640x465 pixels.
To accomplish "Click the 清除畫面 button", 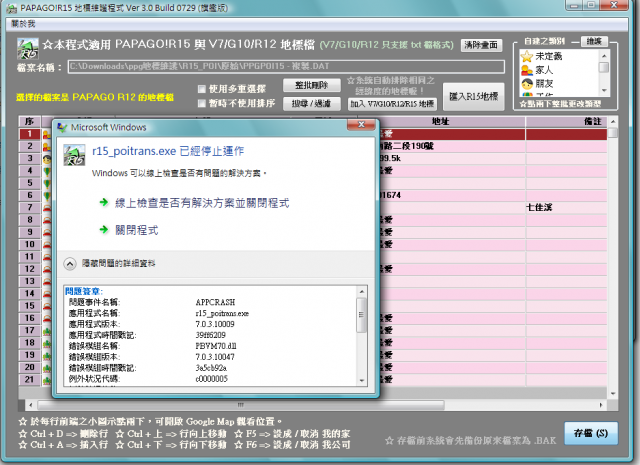I will (x=481, y=45).
